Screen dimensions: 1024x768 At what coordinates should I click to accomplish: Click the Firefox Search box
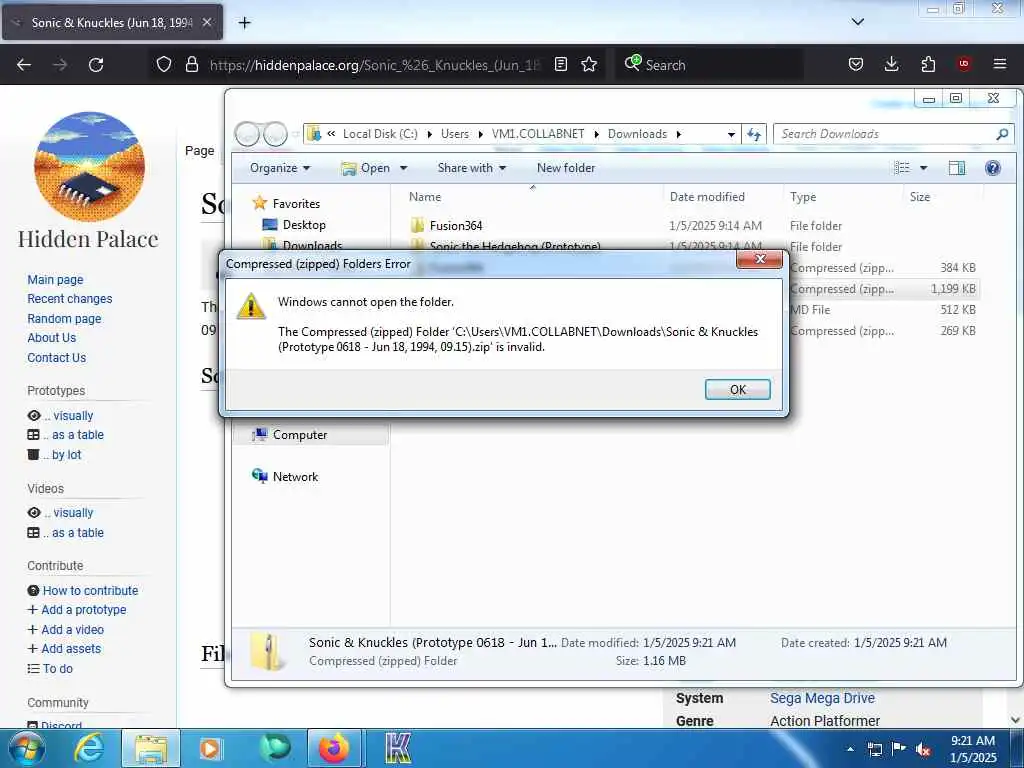click(709, 65)
